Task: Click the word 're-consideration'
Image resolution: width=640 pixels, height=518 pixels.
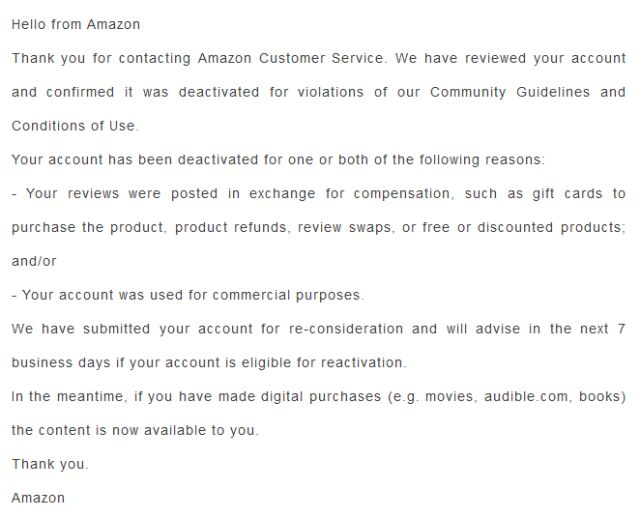Action: click(346, 329)
